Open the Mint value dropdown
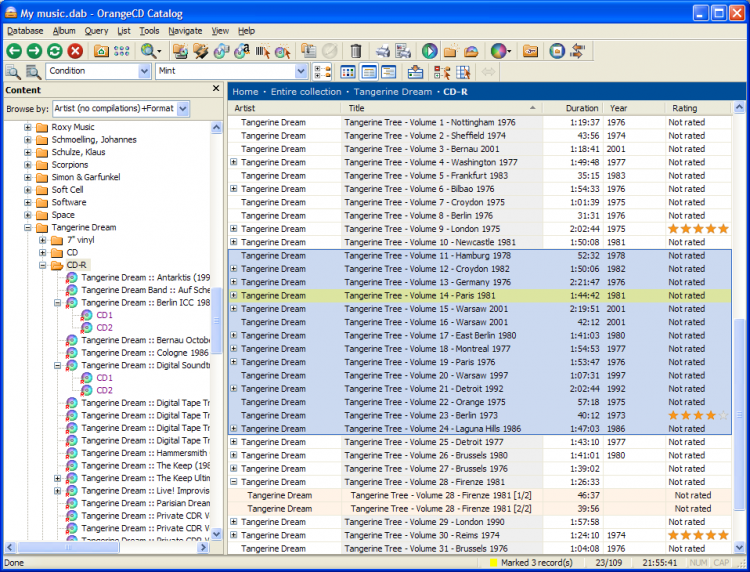This screenshot has height=572, width=750. 300,71
